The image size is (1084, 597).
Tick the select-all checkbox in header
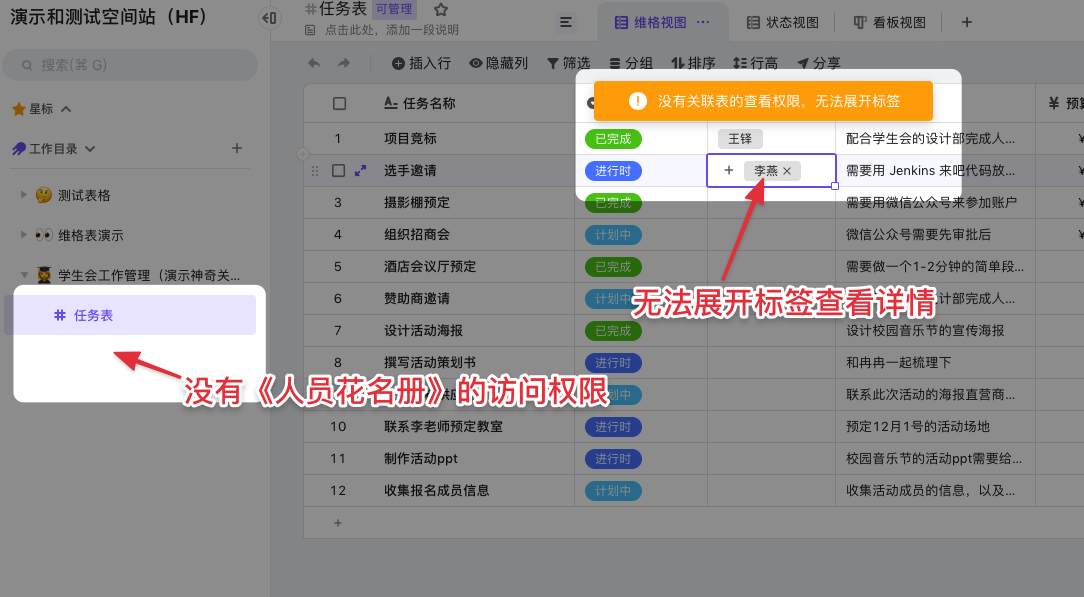point(339,104)
